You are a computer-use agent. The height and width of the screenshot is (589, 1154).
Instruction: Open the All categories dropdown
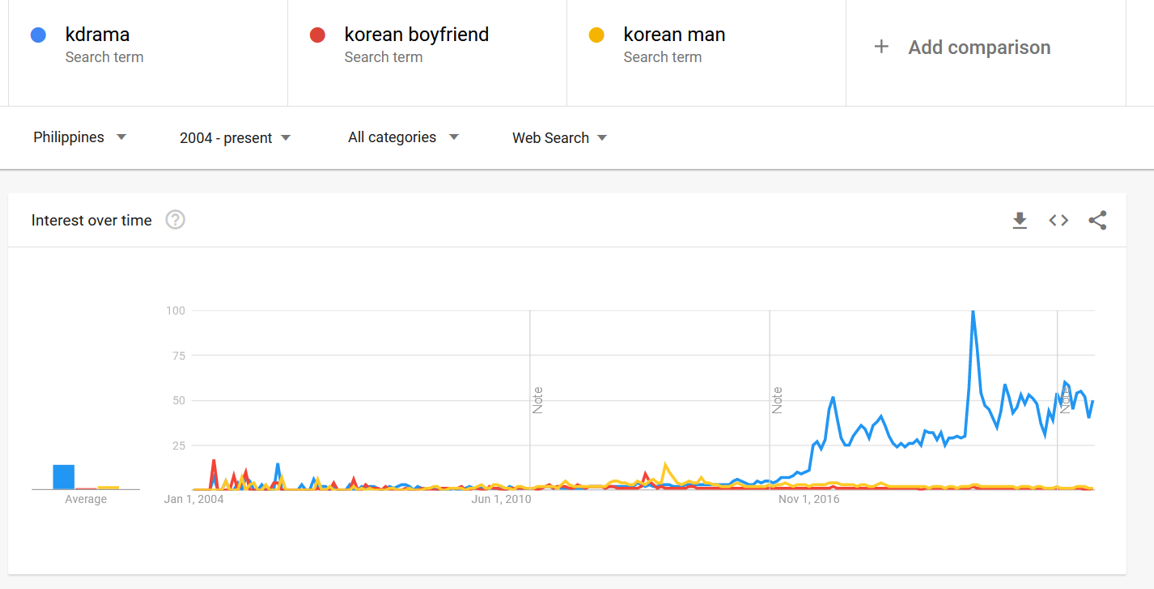pos(403,137)
